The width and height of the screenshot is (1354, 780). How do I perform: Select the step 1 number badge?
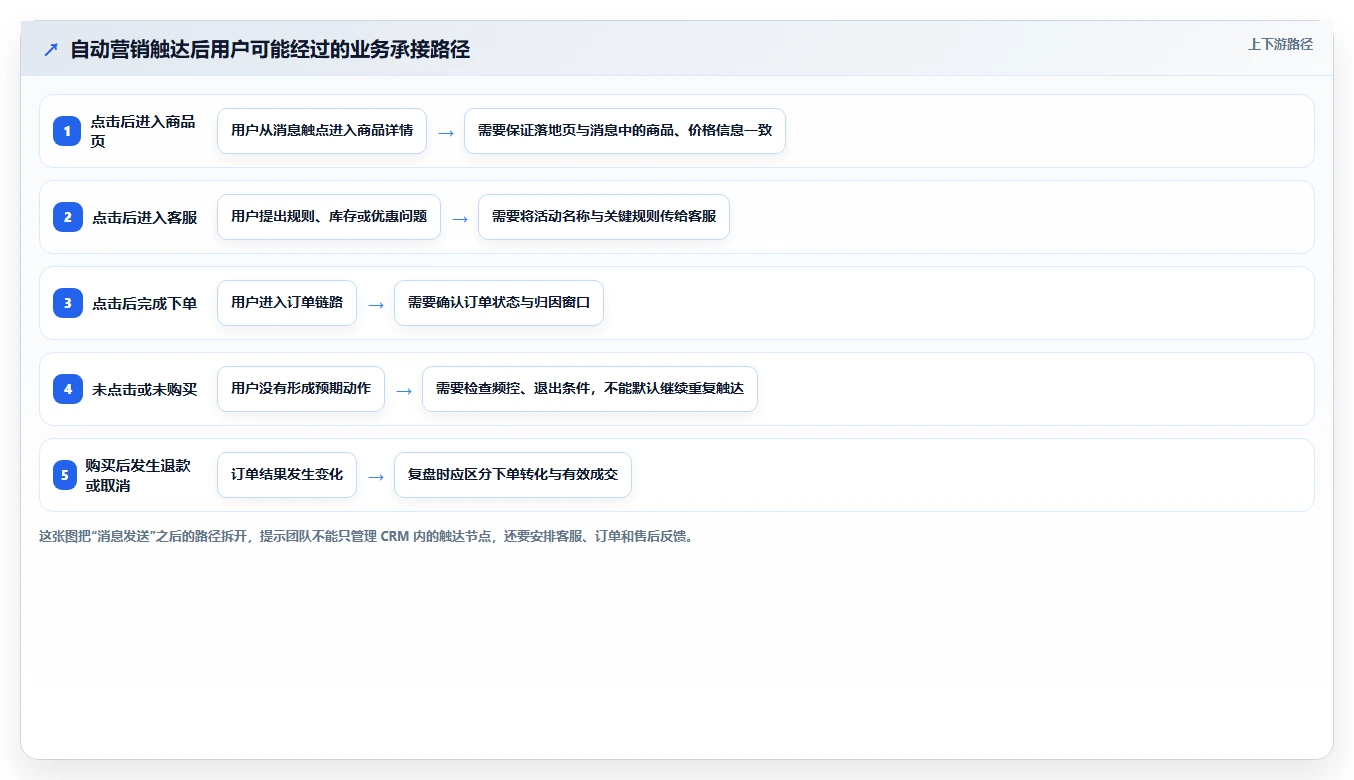[67, 131]
